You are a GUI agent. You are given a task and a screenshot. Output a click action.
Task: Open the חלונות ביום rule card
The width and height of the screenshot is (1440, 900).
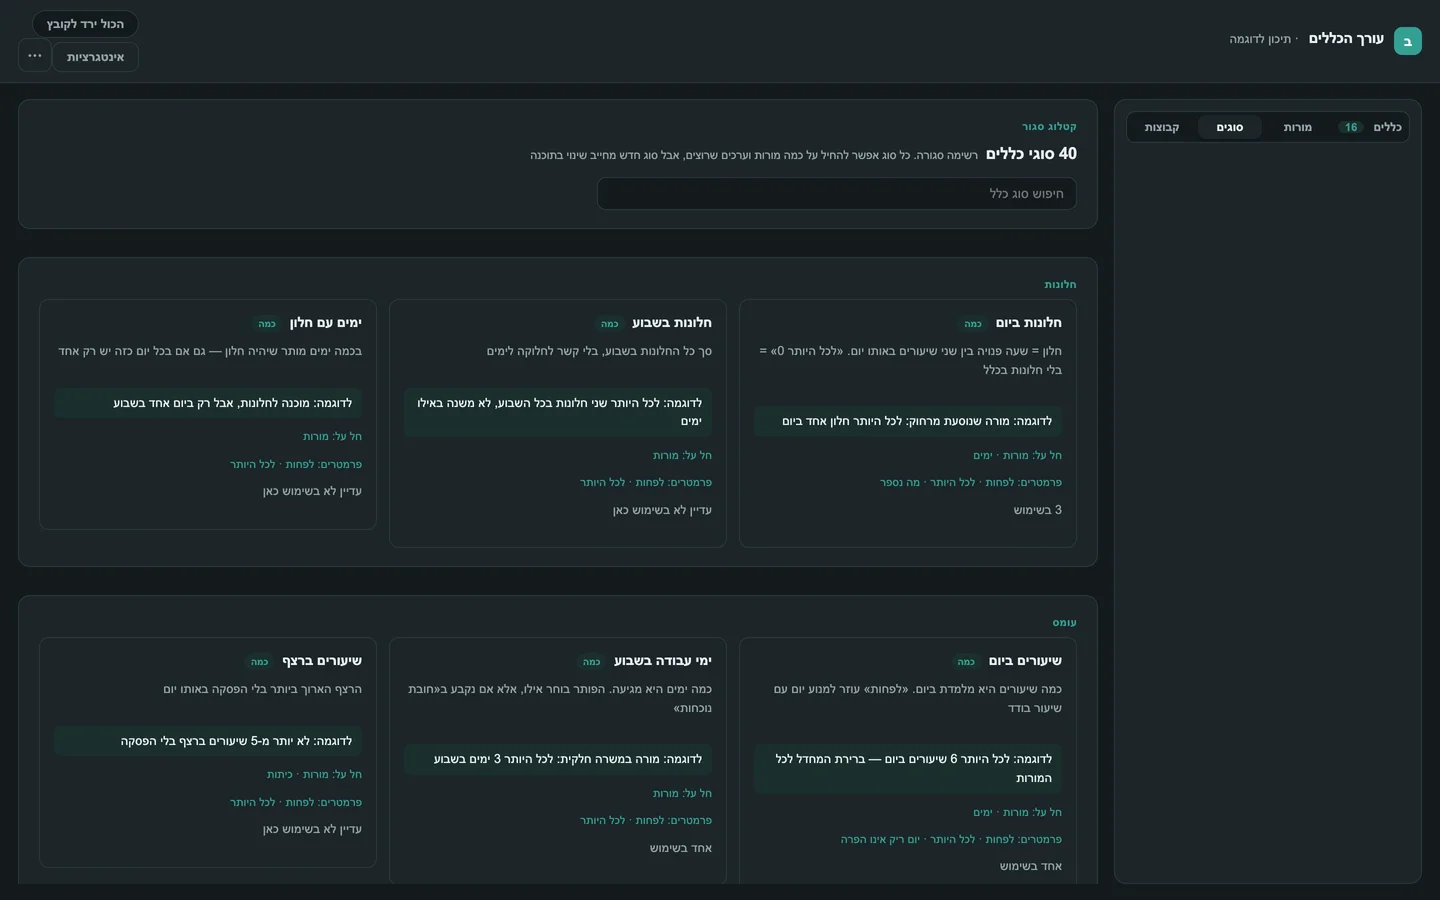tap(908, 423)
